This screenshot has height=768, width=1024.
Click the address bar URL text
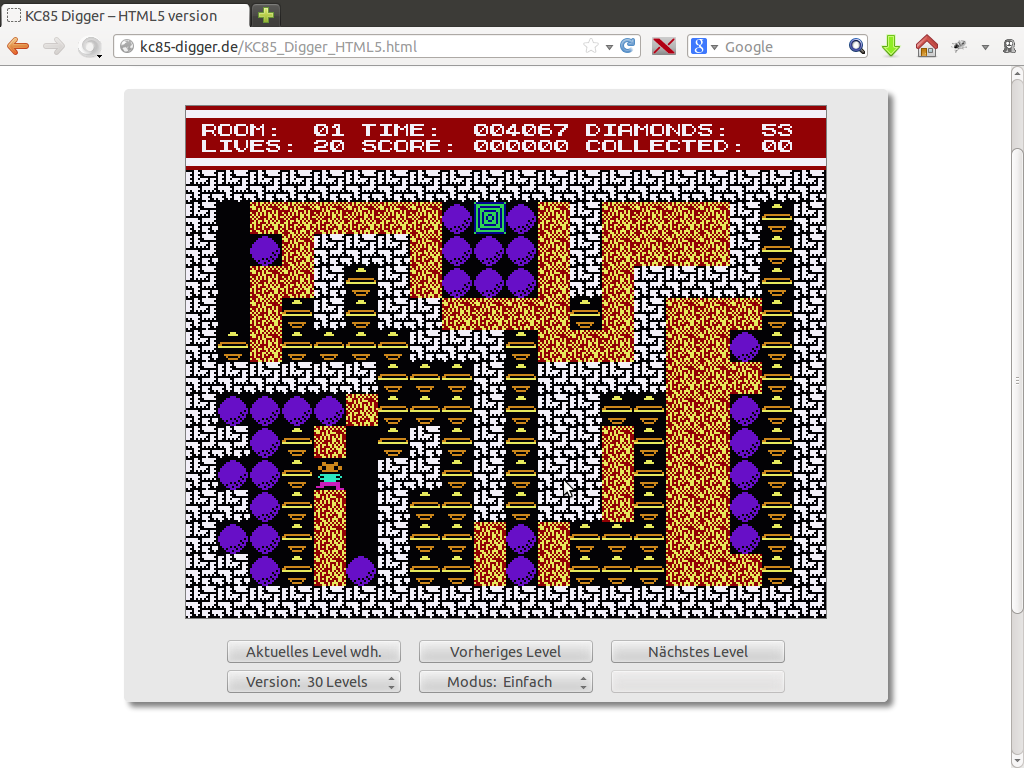click(x=278, y=47)
